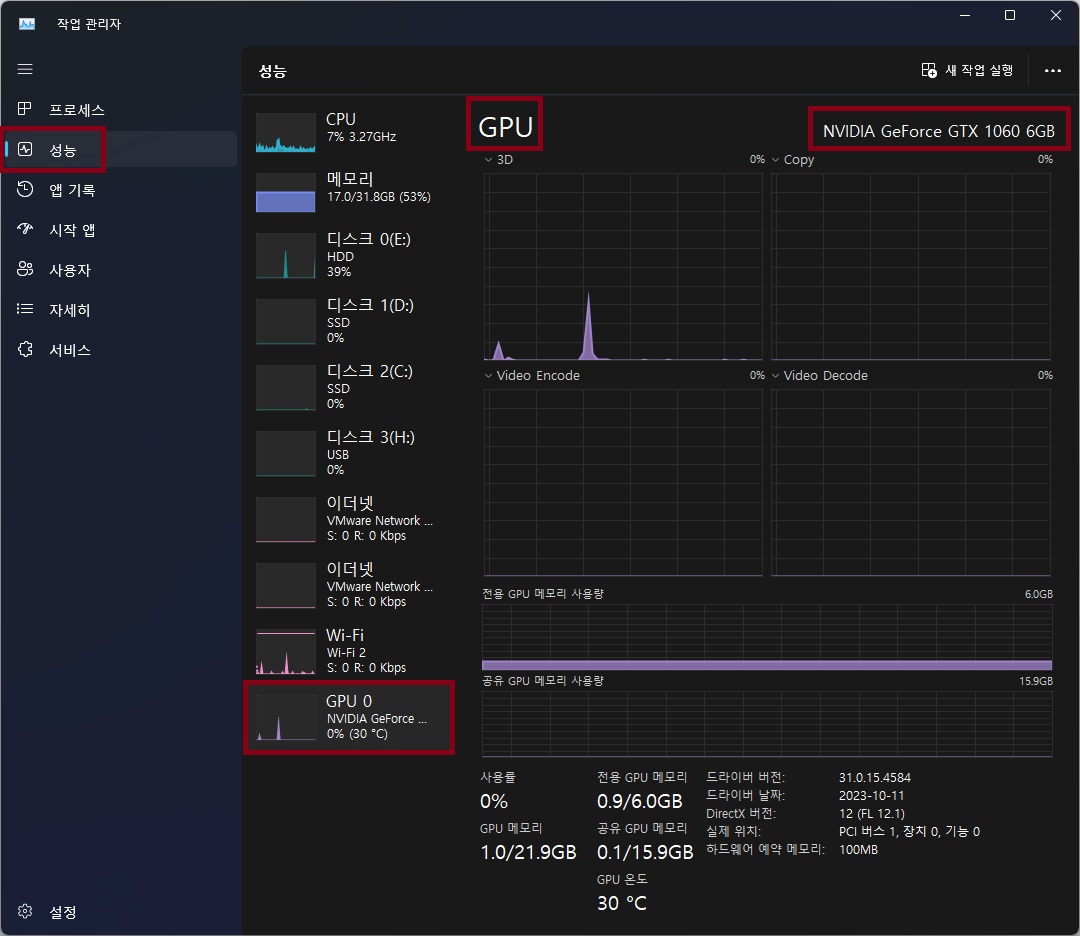
Task: Click the 공유 GPU 메모리 사용량 graph
Action: pyautogui.click(x=767, y=724)
